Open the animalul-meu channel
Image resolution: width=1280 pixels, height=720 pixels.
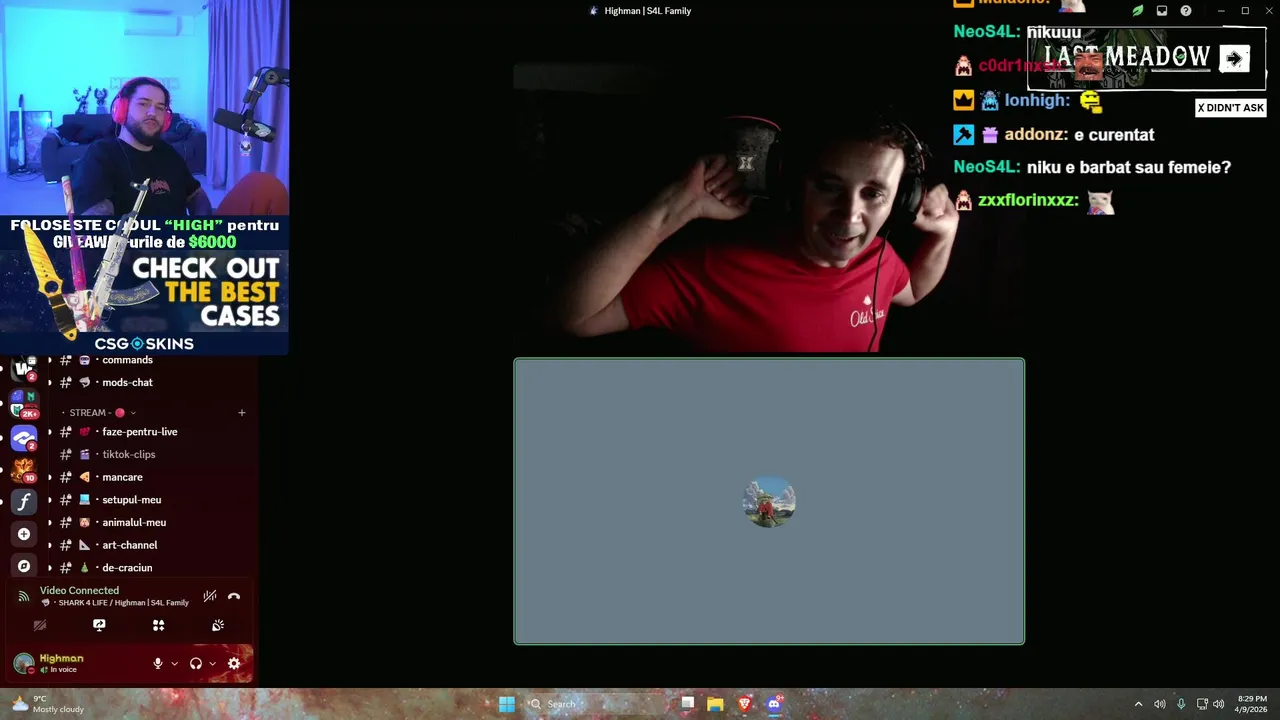click(x=134, y=522)
